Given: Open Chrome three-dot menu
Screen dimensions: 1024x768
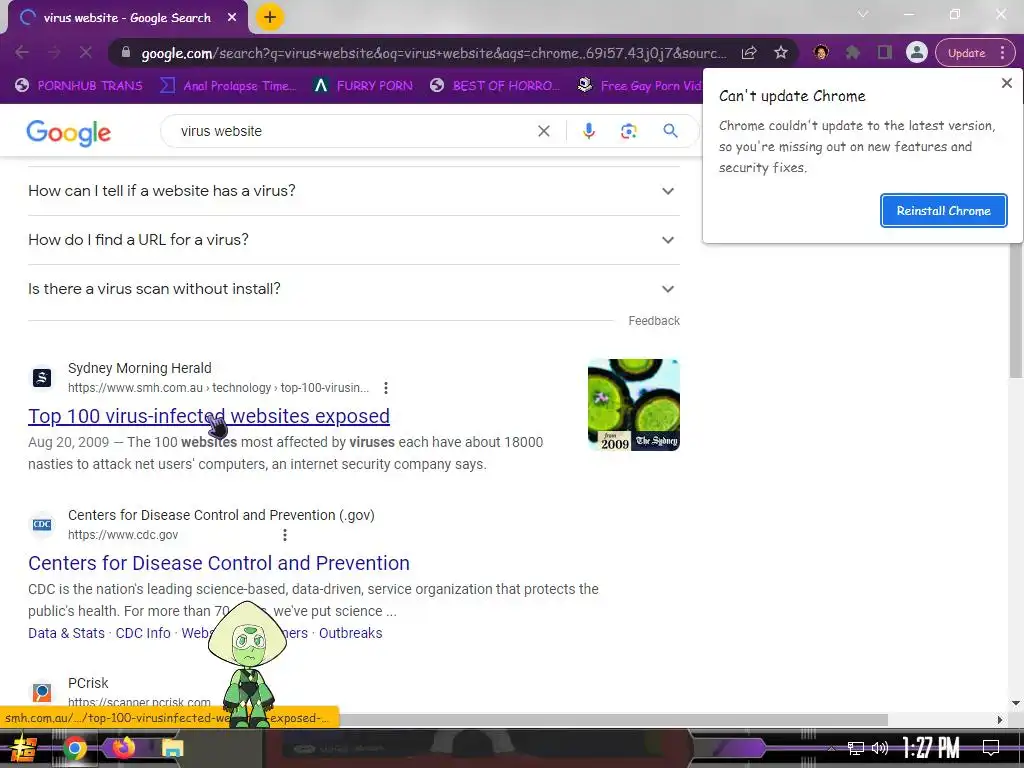Looking at the screenshot, I should point(1002,53).
